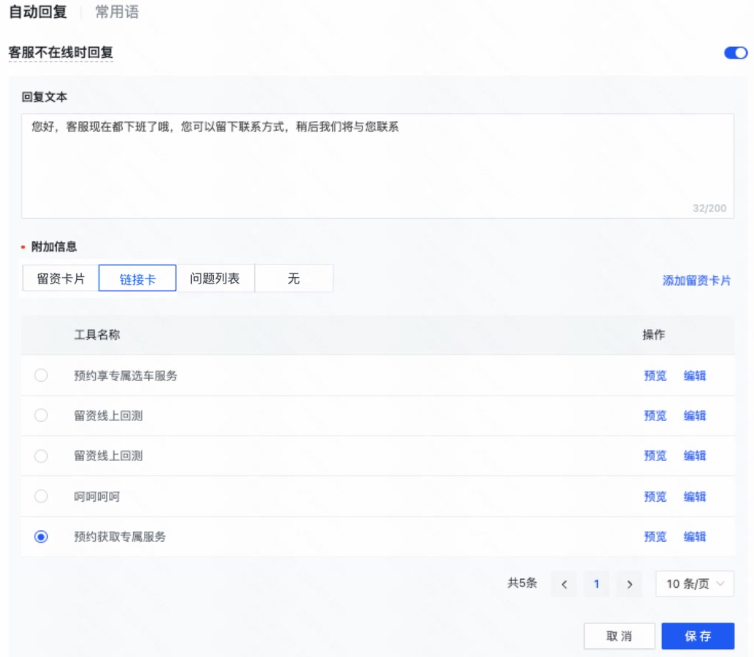Click inside the 回复文本 text area

click(377, 166)
